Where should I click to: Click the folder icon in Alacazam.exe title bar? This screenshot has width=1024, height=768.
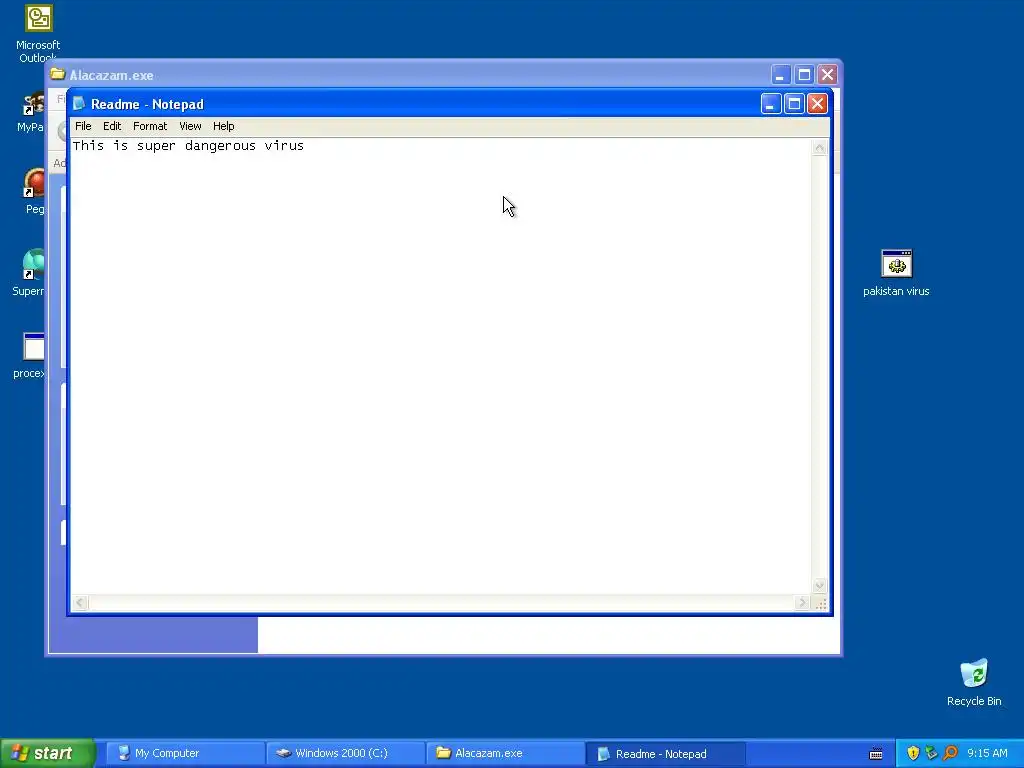point(57,74)
